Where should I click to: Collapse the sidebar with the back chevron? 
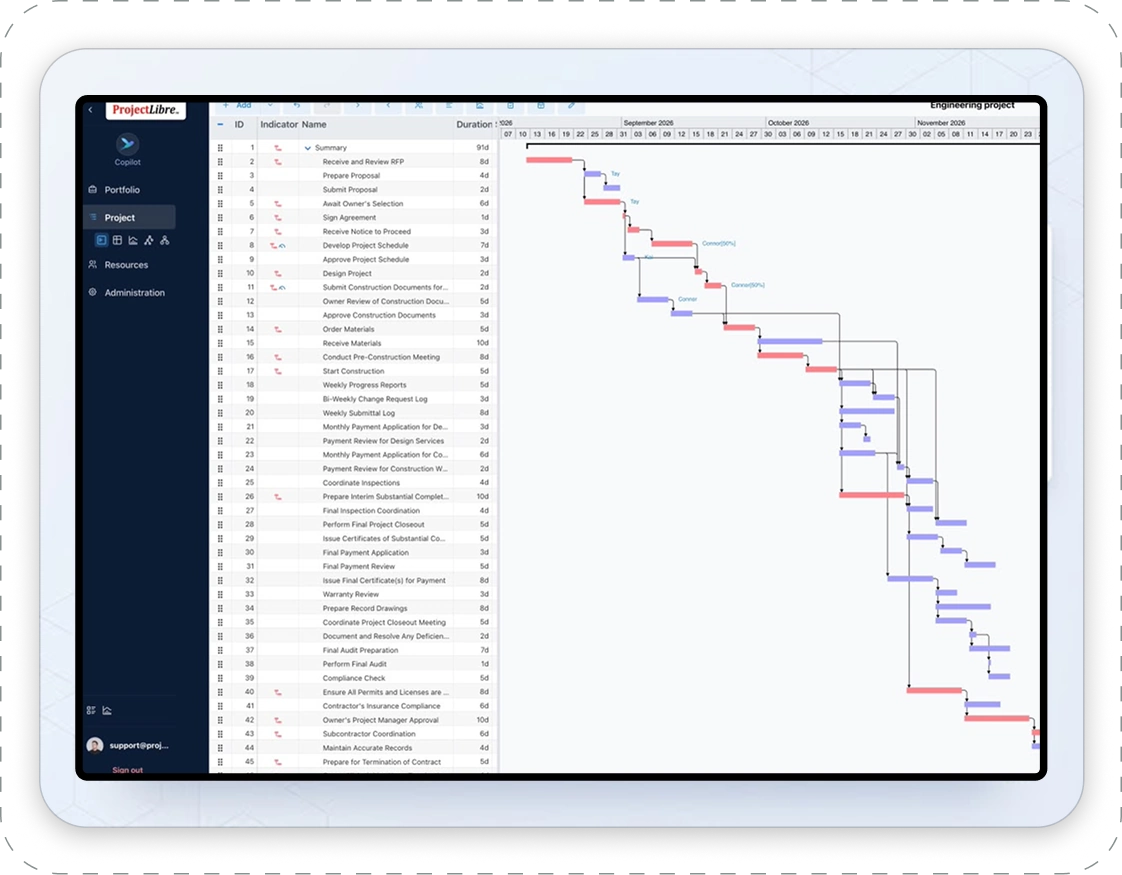(91, 109)
